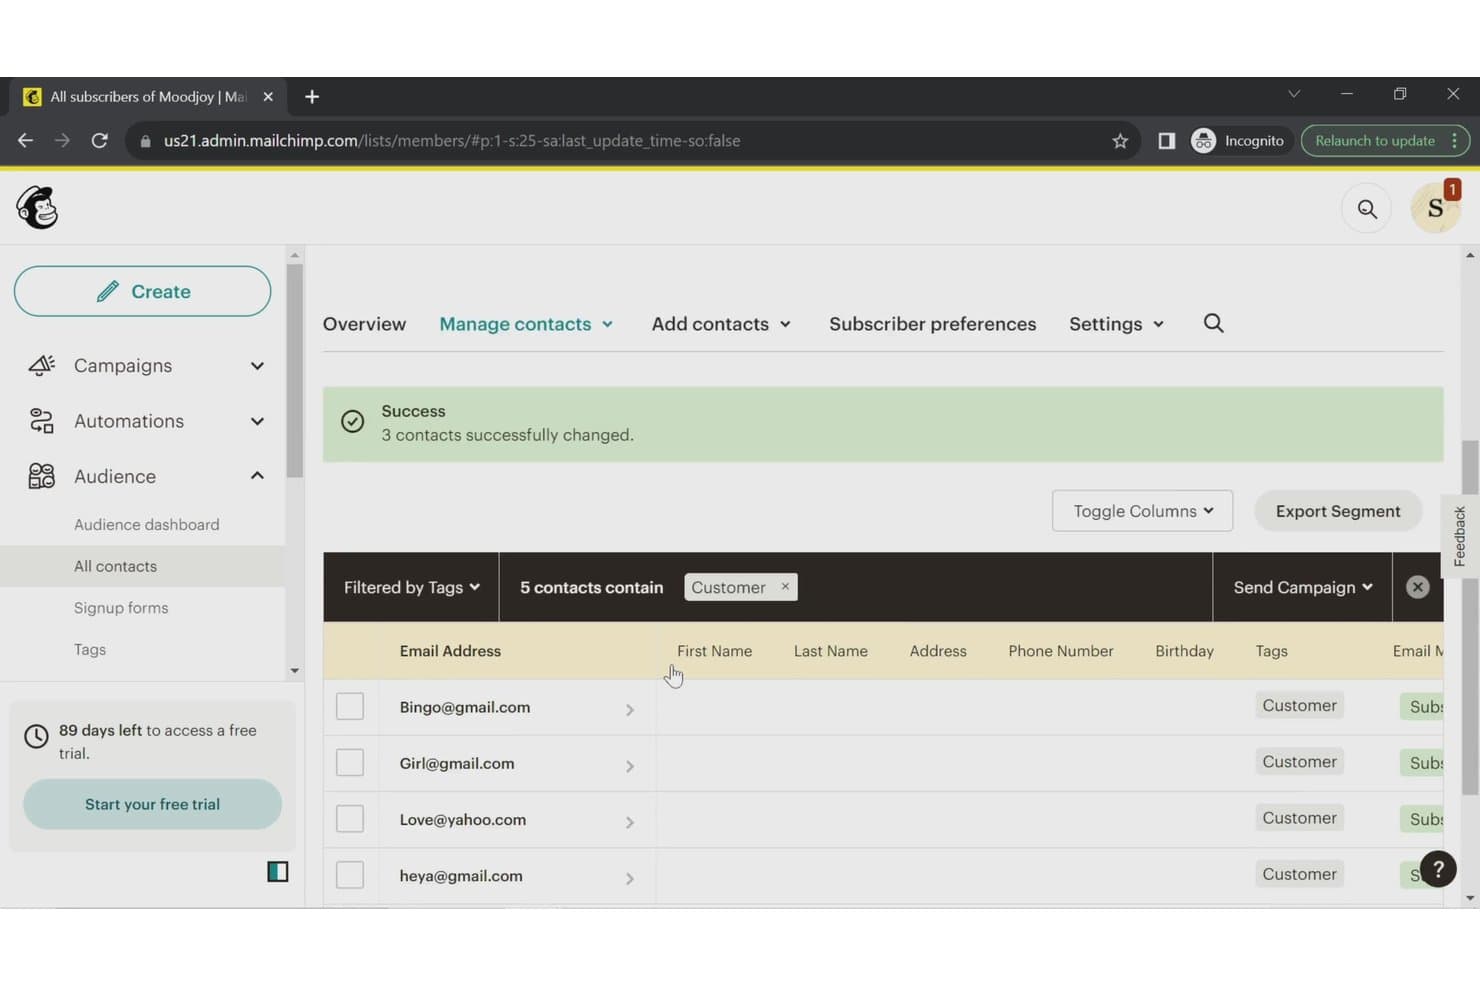Open the Send Campaign dropdown
Image resolution: width=1480 pixels, height=987 pixels.
[1302, 587]
